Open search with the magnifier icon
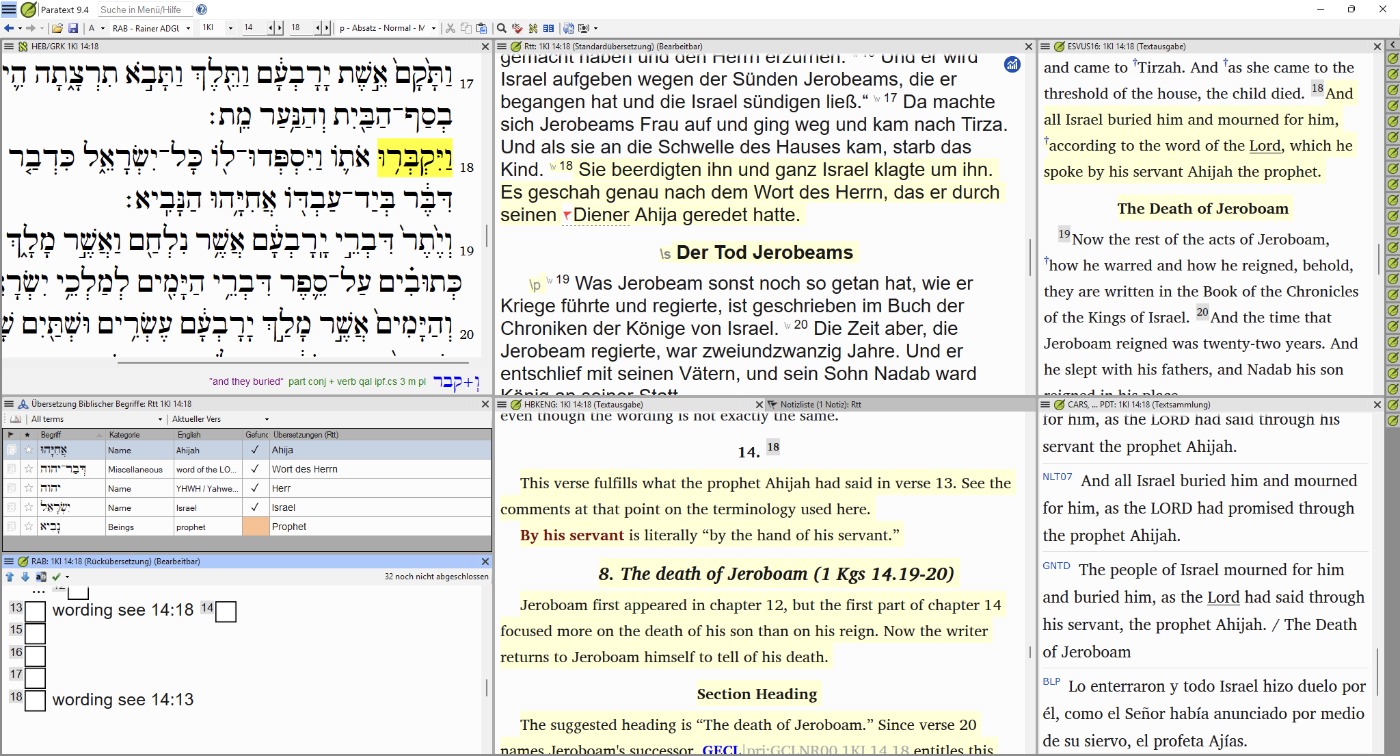Screen dimensions: 1400x756 pyautogui.click(x=501, y=28)
